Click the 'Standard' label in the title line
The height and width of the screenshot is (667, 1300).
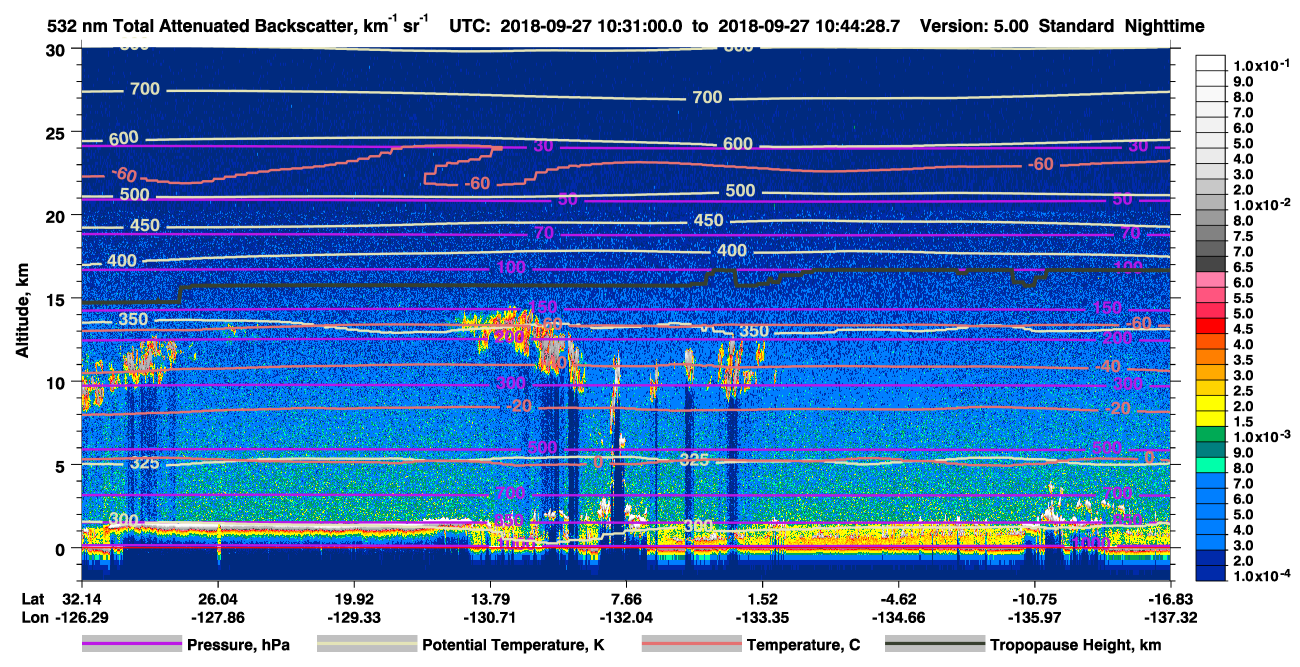tap(1074, 27)
